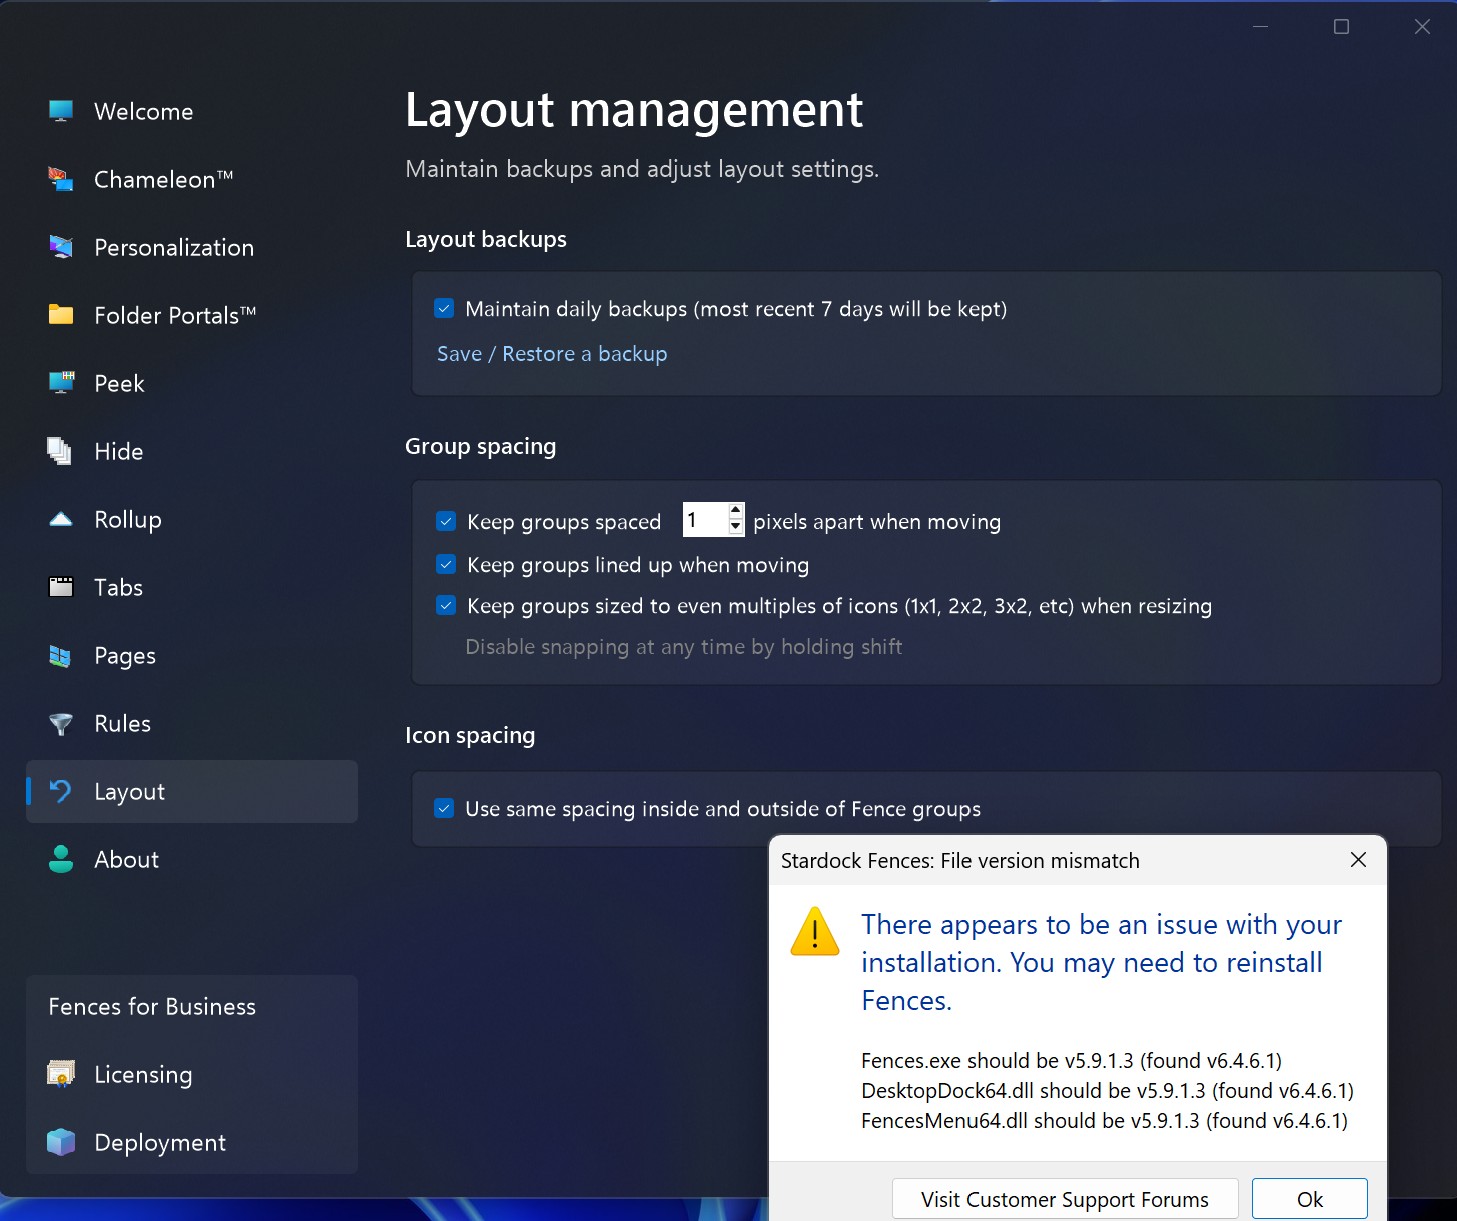This screenshot has width=1457, height=1221.
Task: Click the Rollup arrow icon
Action: pyautogui.click(x=61, y=519)
